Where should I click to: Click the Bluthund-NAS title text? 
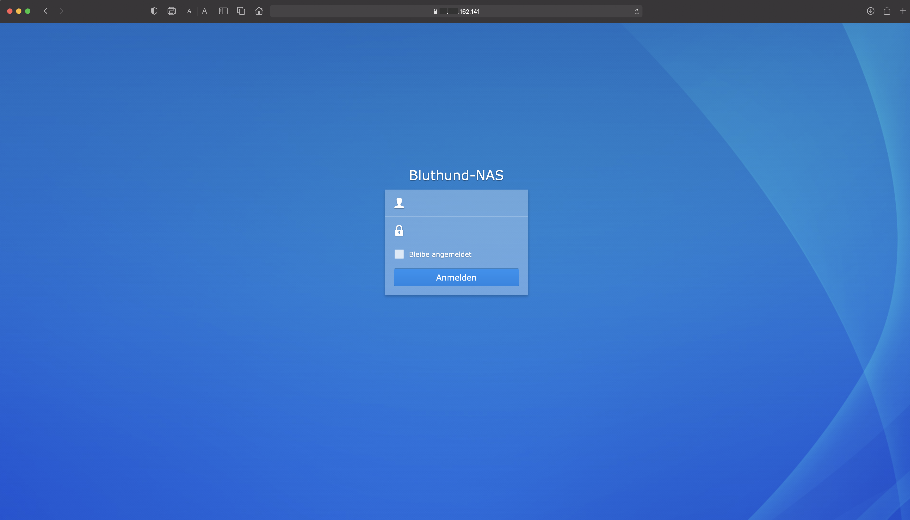(x=456, y=175)
